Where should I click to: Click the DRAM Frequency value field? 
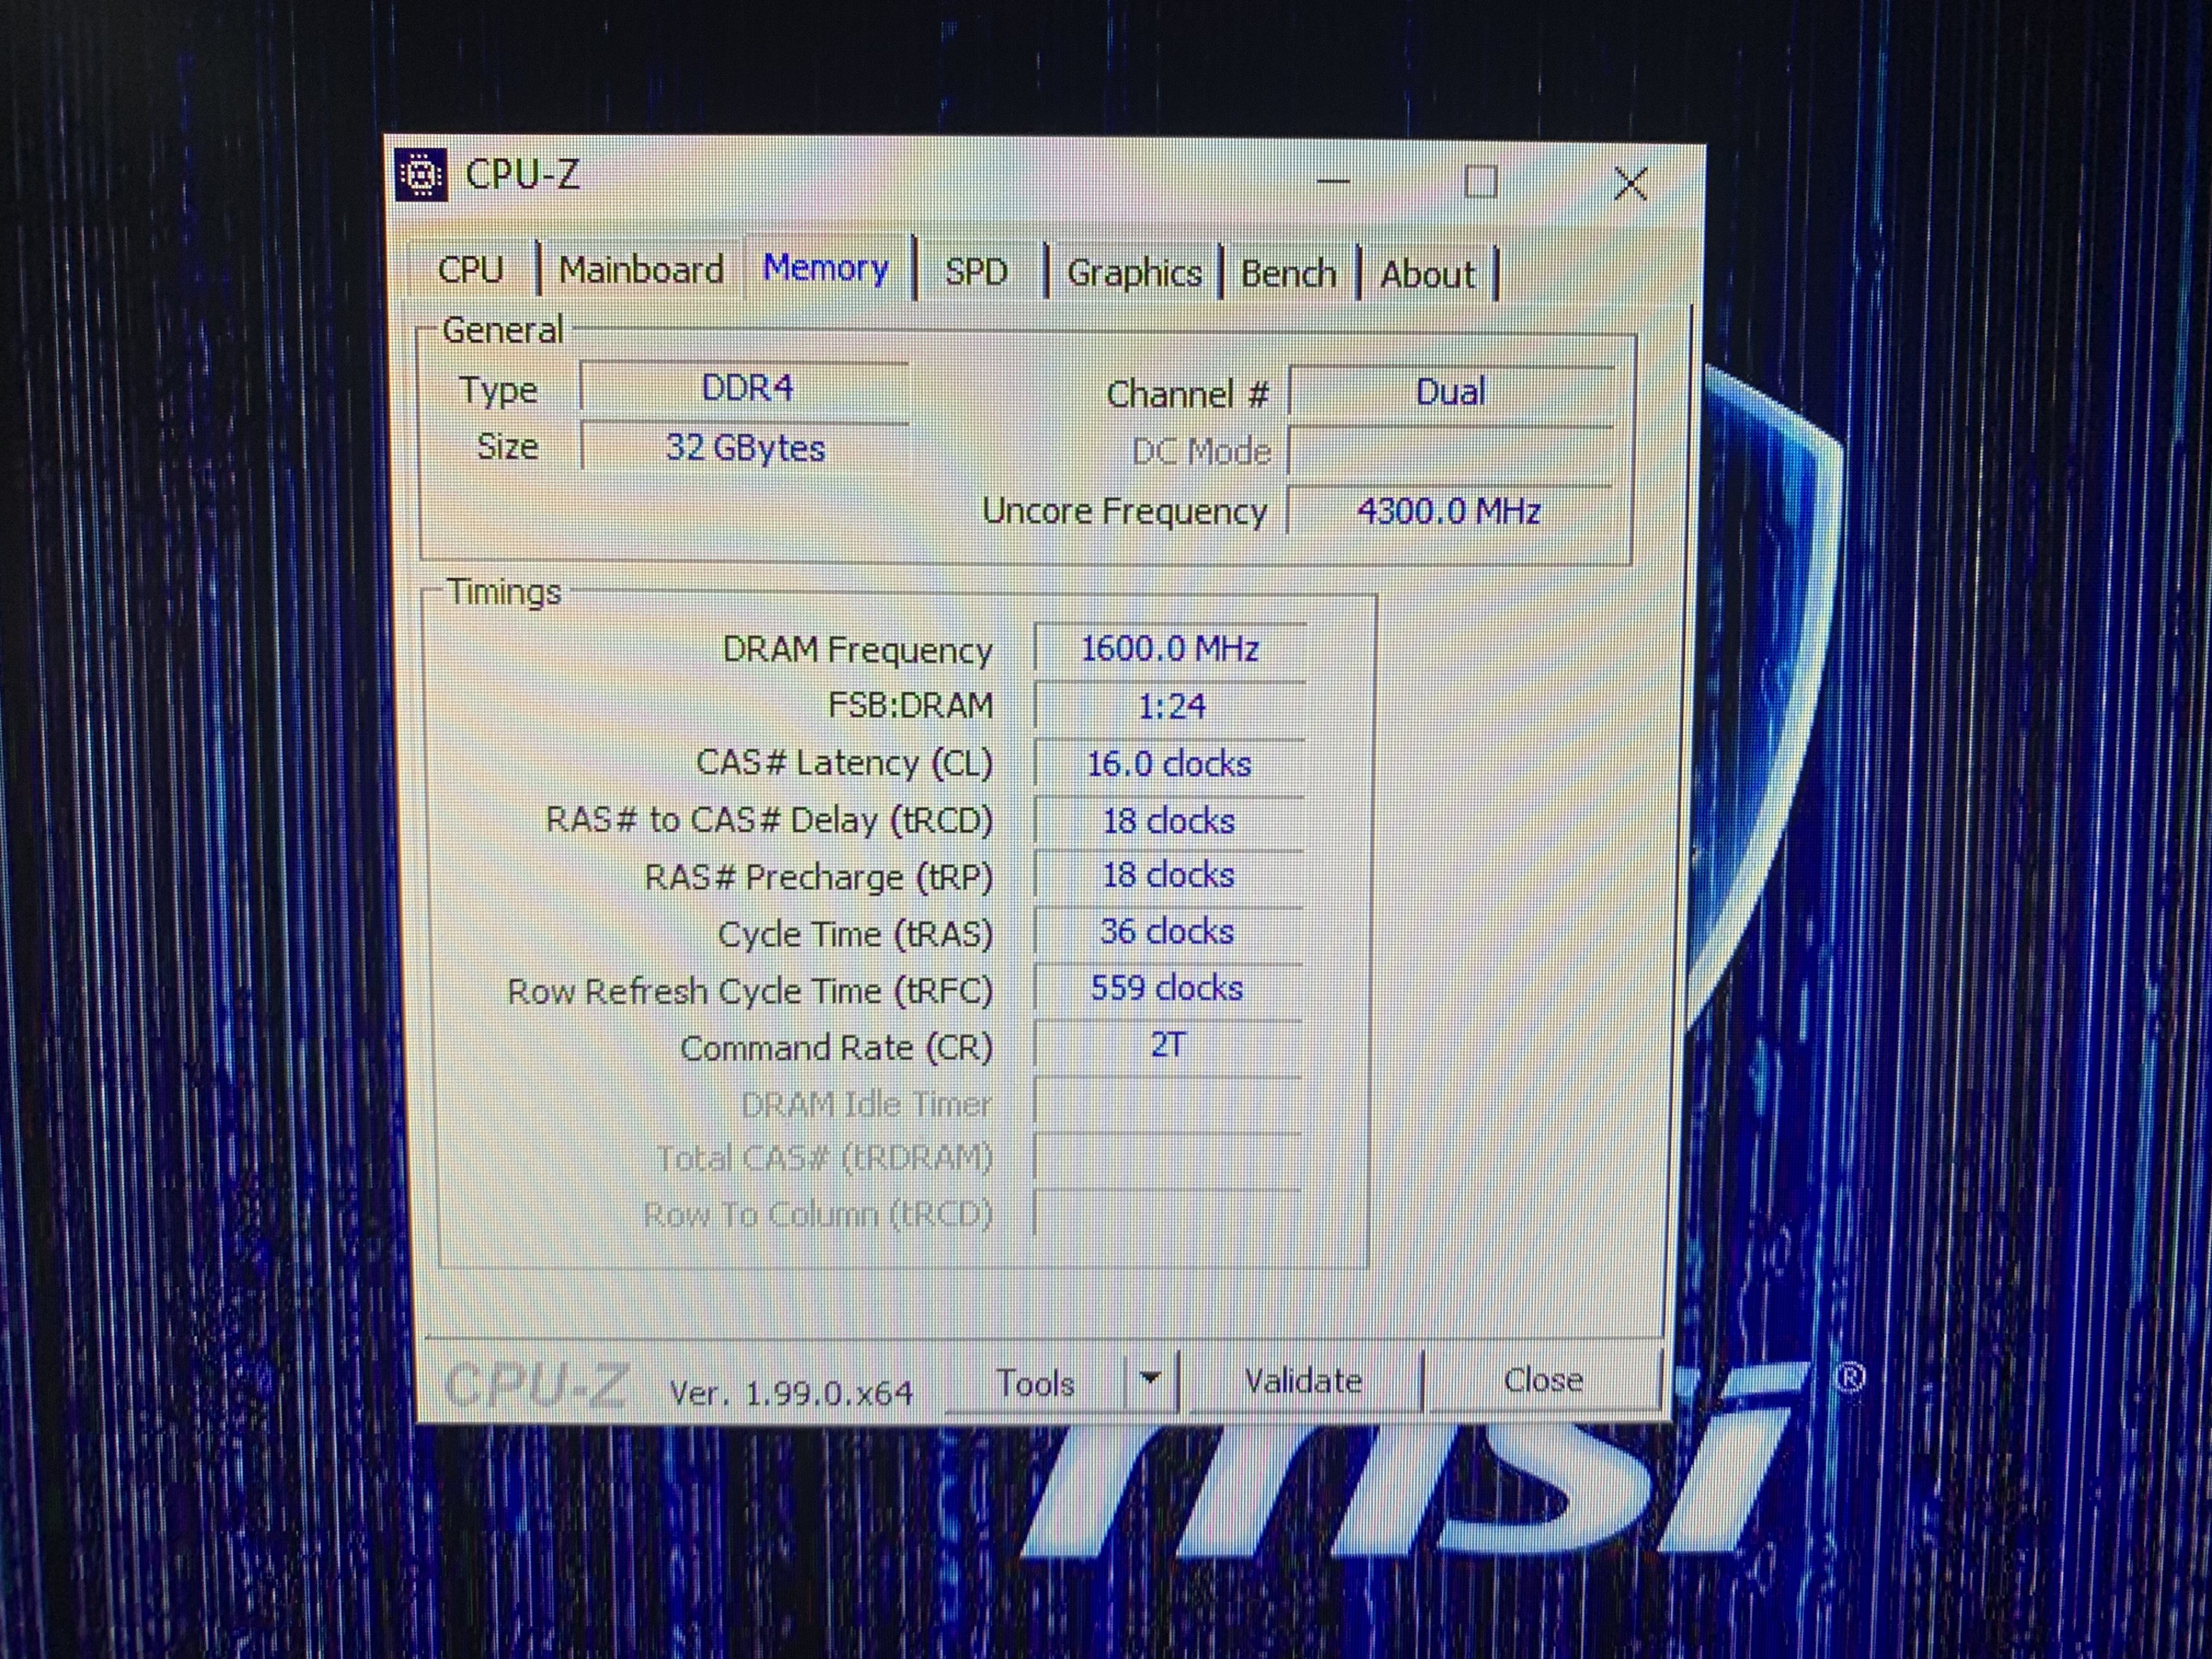tap(1169, 649)
